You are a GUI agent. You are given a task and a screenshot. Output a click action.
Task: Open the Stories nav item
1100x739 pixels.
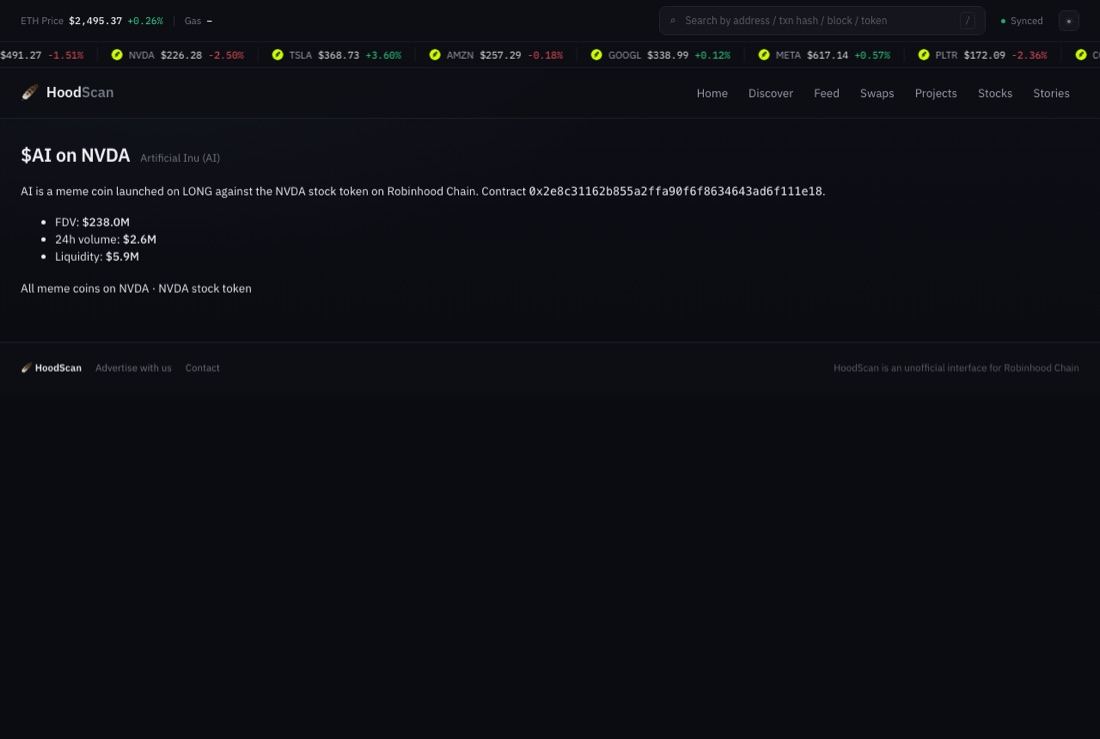(1051, 93)
